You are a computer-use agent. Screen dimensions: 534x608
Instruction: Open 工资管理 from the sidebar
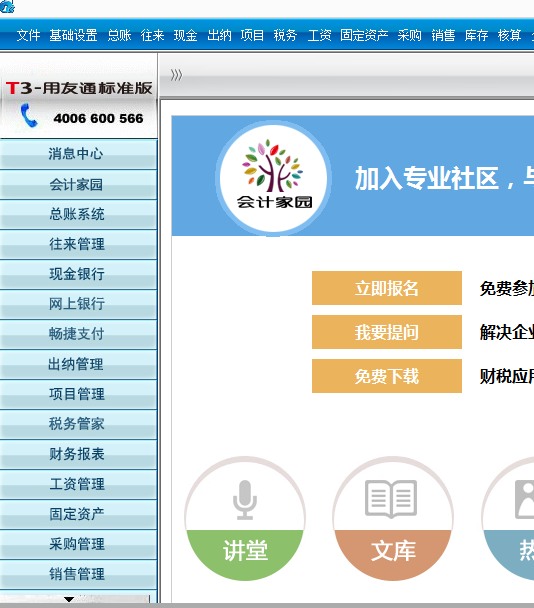[x=78, y=484]
